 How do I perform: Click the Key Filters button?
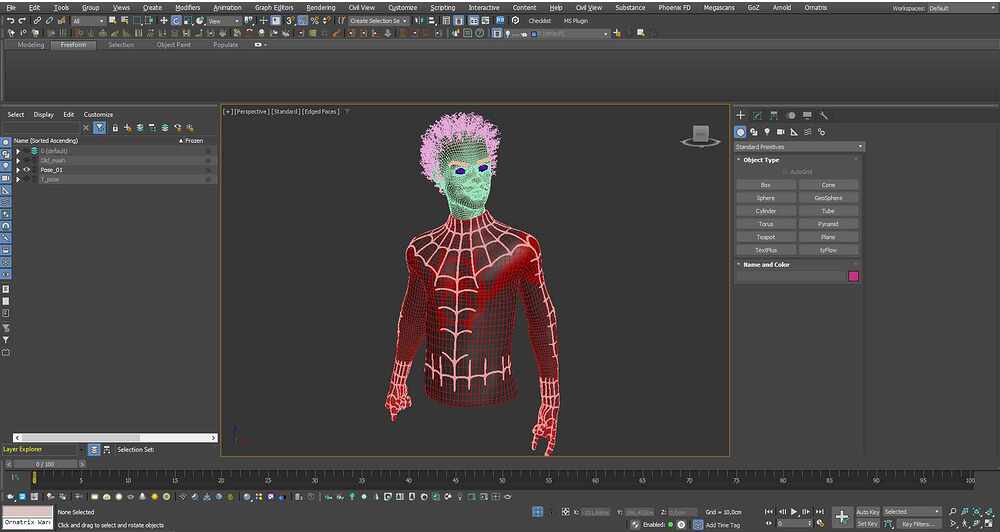click(918, 524)
